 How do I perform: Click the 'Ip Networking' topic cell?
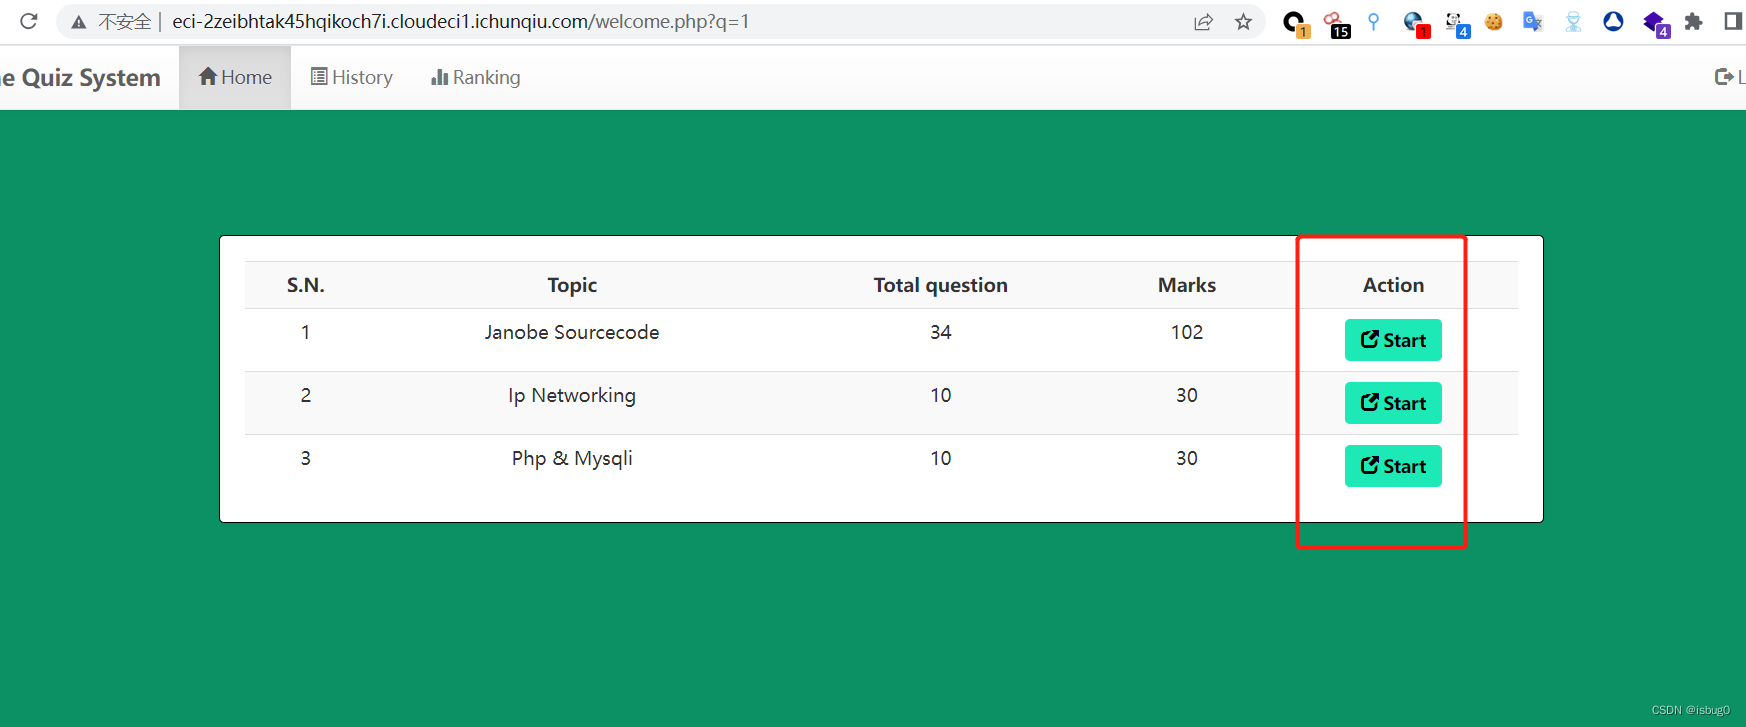[572, 395]
